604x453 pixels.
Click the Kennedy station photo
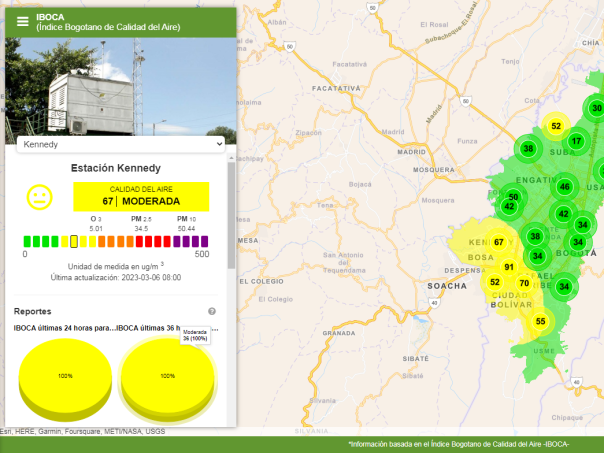[x=120, y=85]
